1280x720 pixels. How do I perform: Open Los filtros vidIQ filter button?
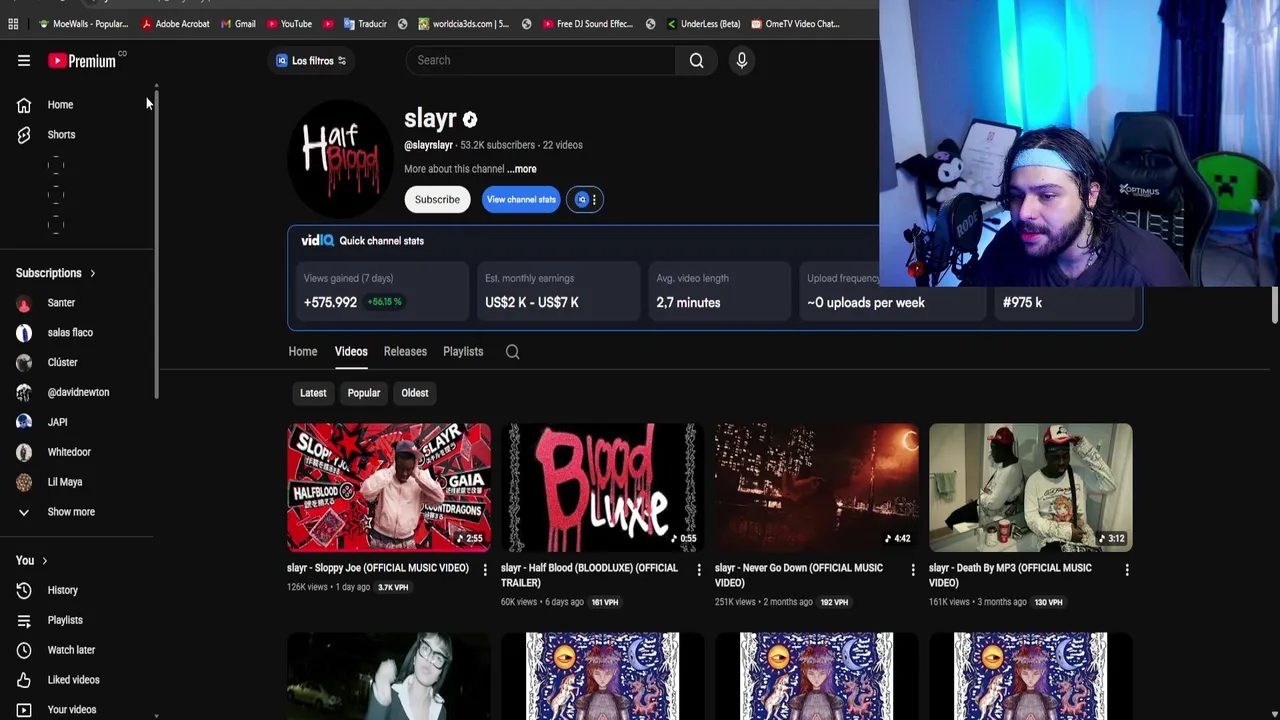(311, 61)
